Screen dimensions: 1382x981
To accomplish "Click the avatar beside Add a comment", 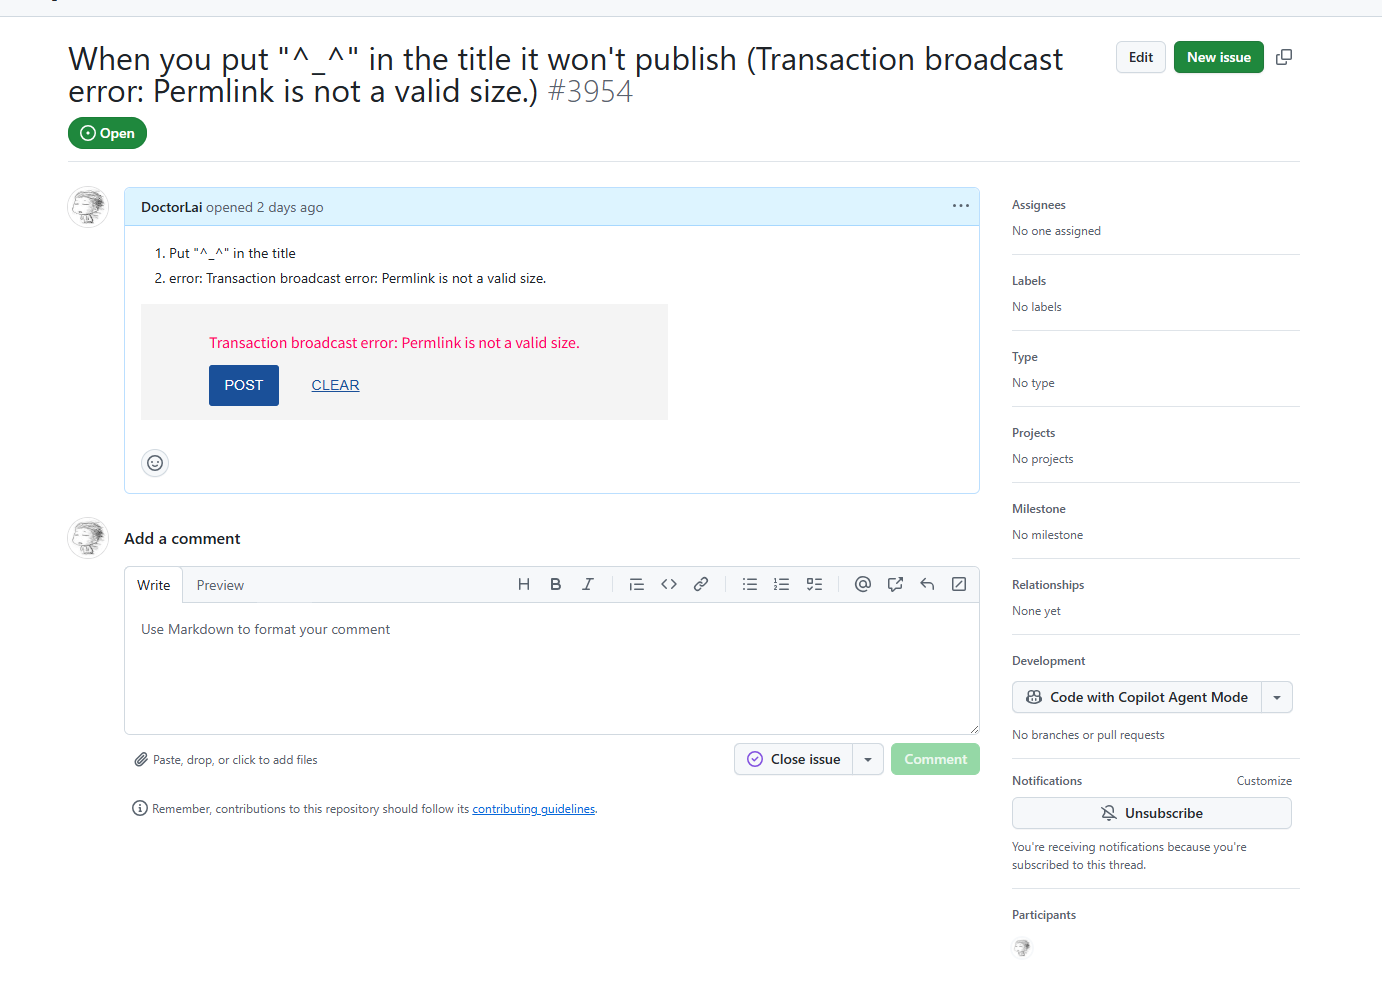I will coord(88,538).
